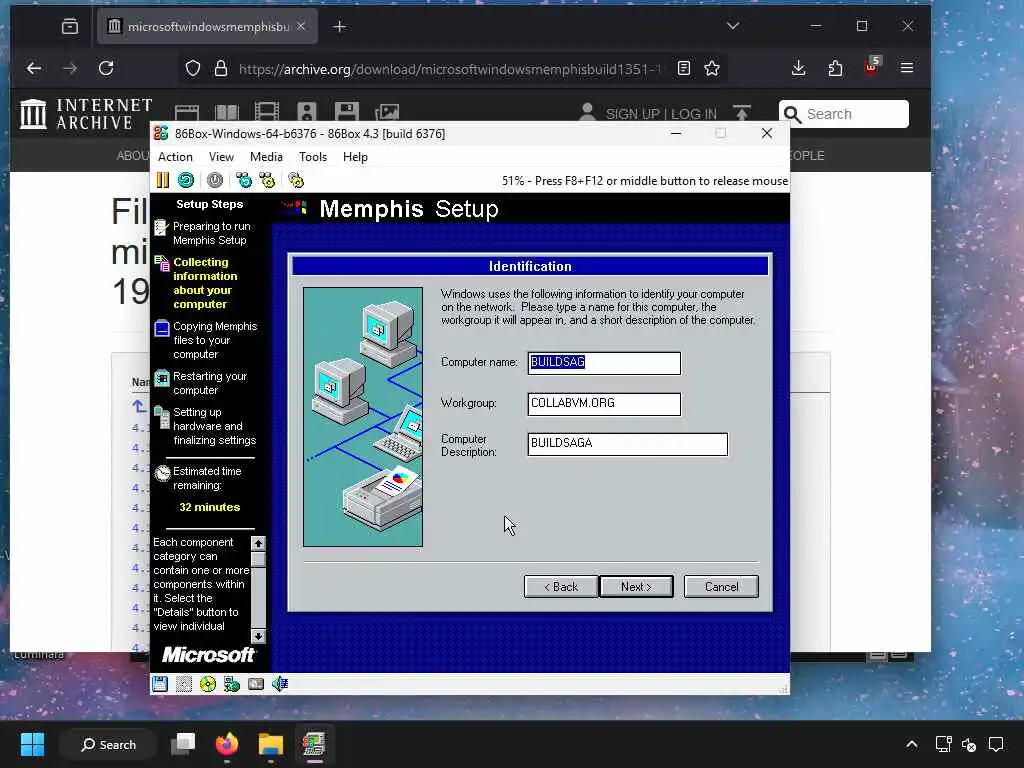1024x768 pixels.
Task: Click the Firefox Back navigation arrow
Action: coord(34,68)
